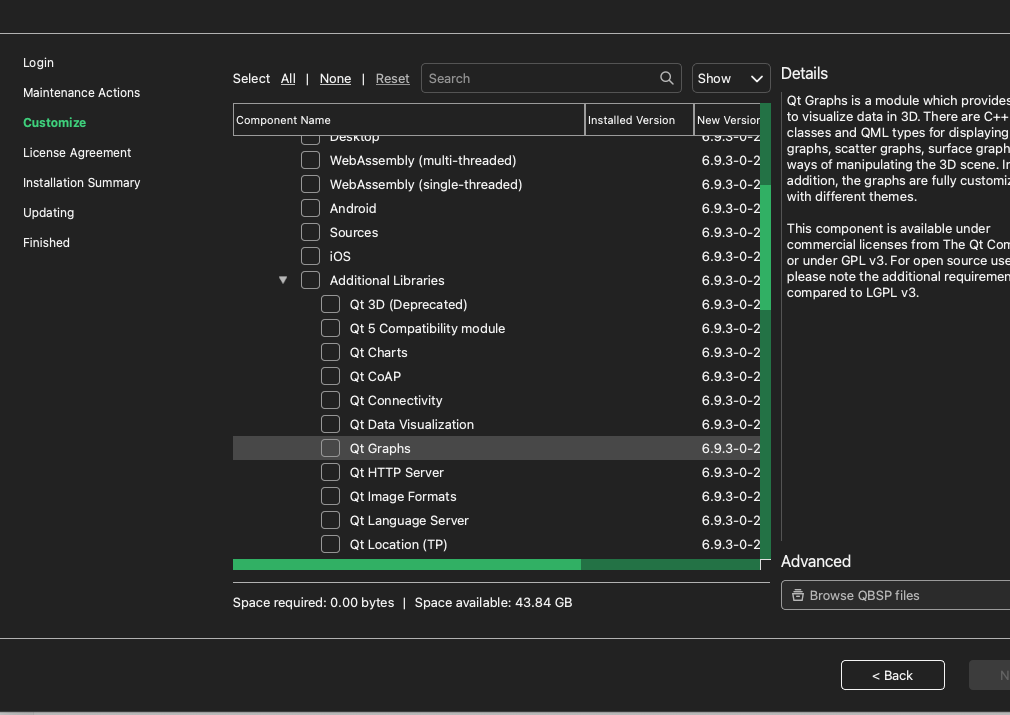1010x715 pixels.
Task: Select the WebAssembly (multi-threaded) checkbox
Action: (x=311, y=160)
